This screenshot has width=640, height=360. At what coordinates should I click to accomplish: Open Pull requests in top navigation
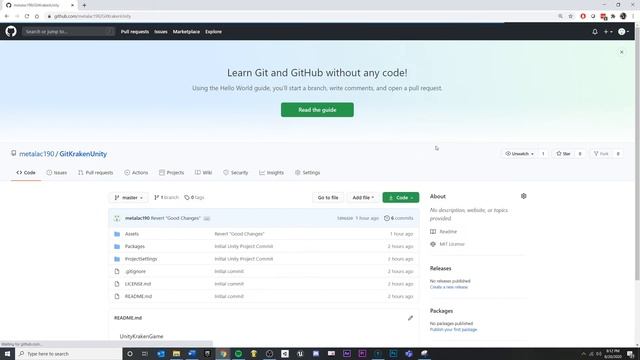(135, 32)
